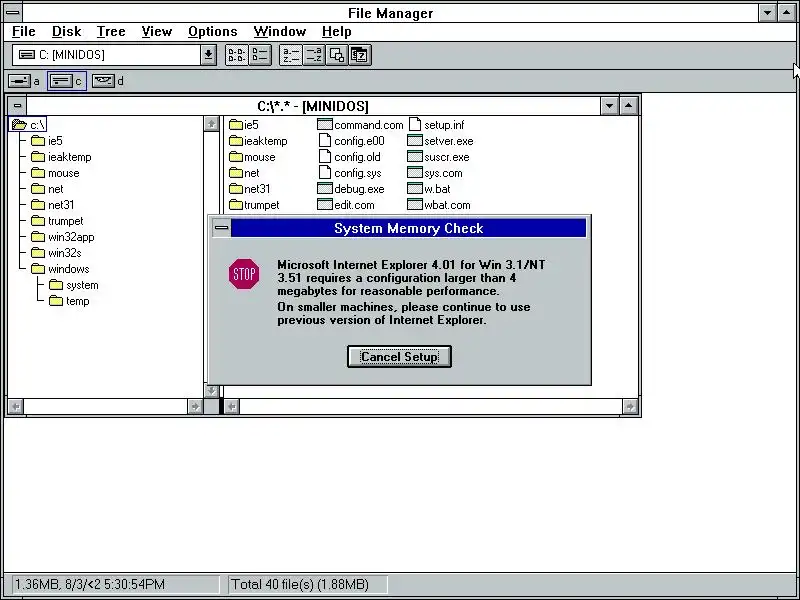Click status bar total files text
Screen dimensions: 800x600
(300, 584)
